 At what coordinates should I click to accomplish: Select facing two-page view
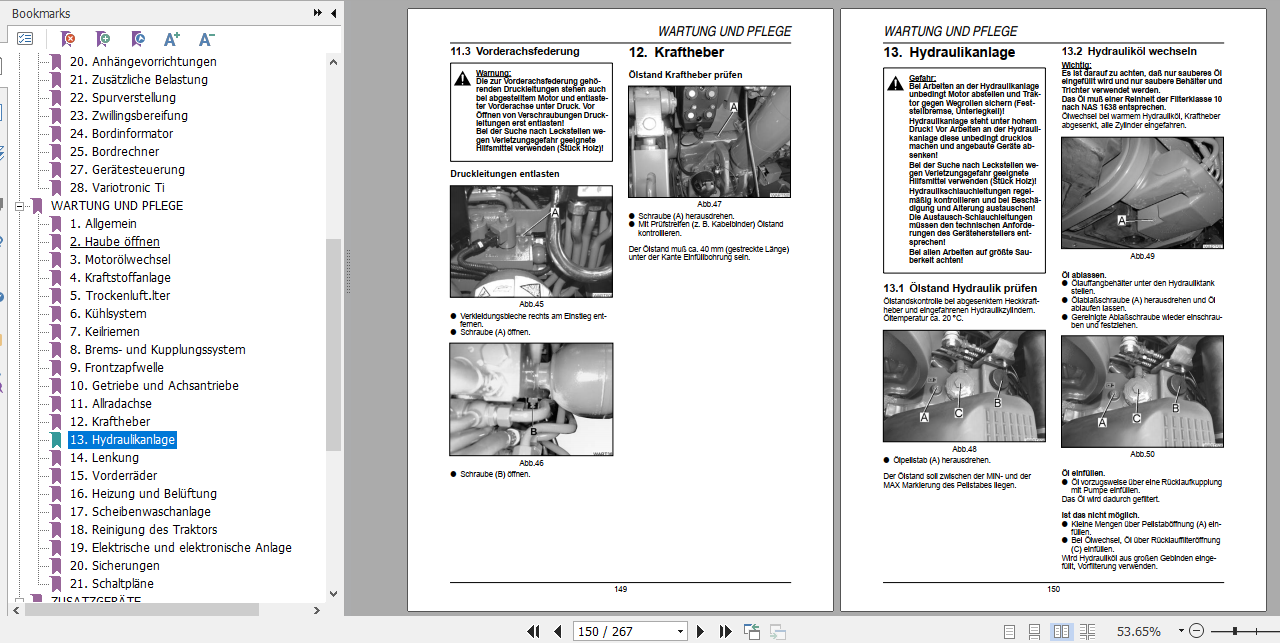pos(1061,631)
